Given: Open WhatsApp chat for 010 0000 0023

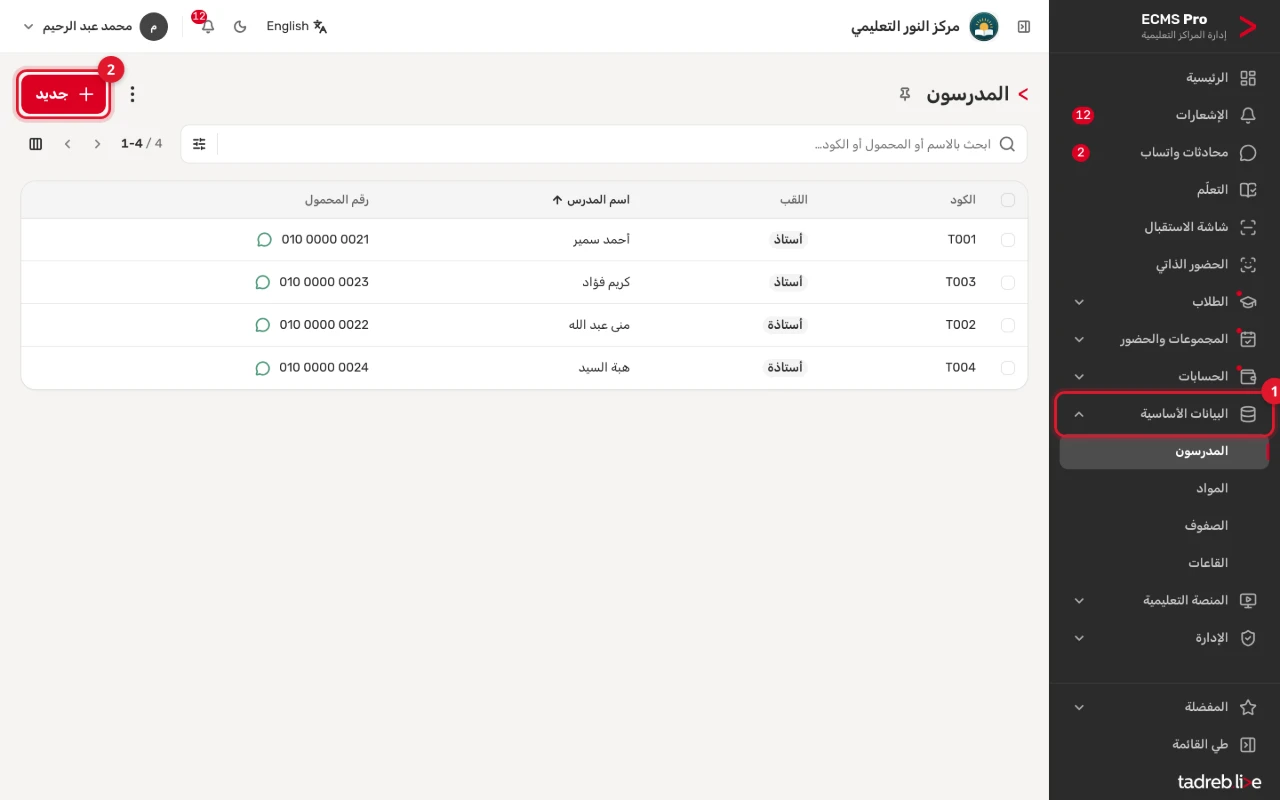Looking at the screenshot, I should point(263,282).
